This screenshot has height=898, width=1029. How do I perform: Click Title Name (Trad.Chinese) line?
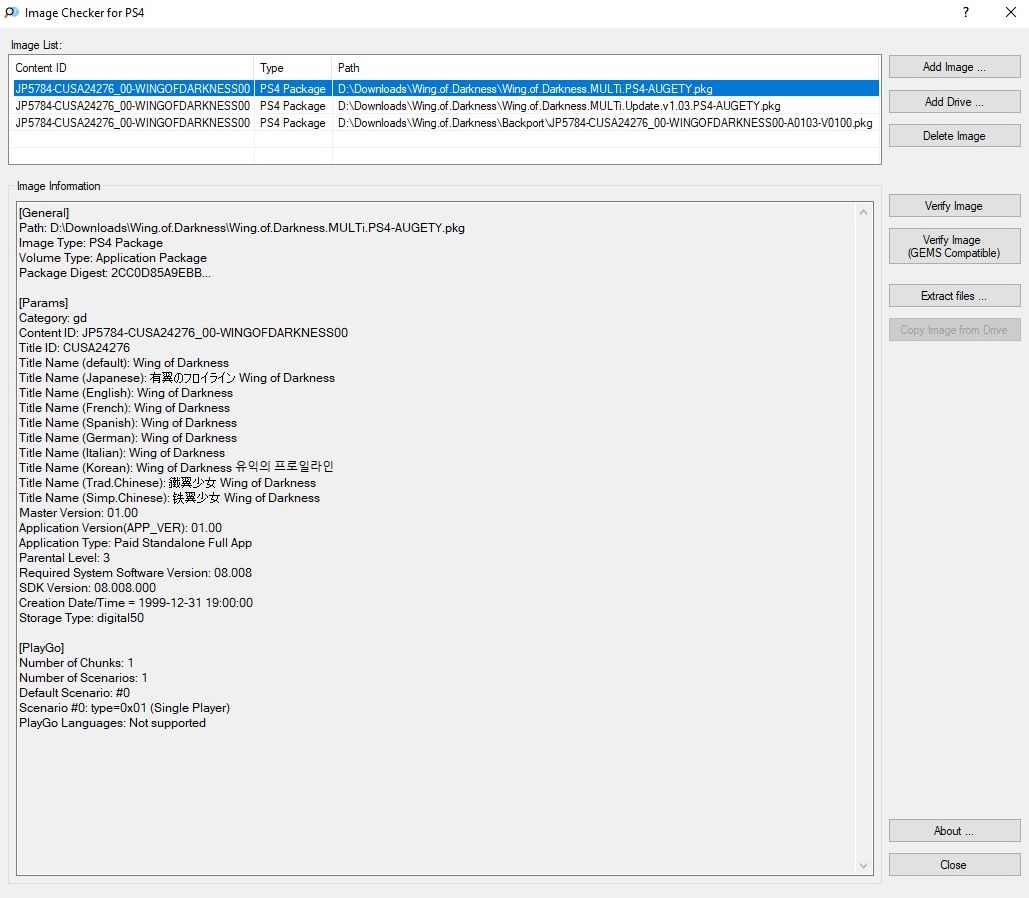pos(167,482)
